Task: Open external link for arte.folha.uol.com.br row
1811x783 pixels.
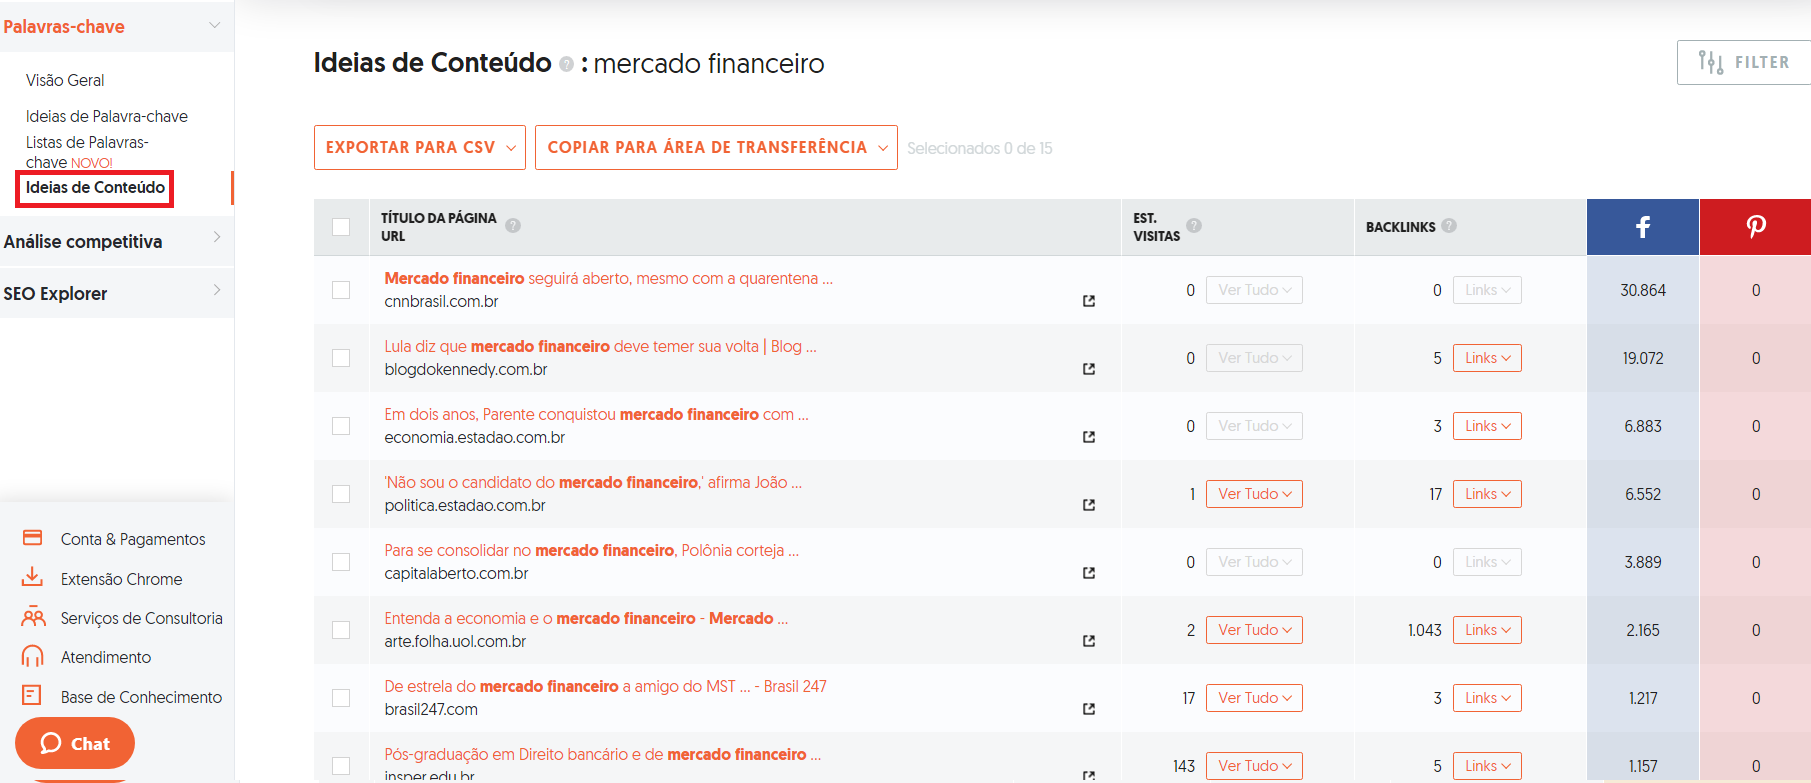Action: (x=1089, y=641)
